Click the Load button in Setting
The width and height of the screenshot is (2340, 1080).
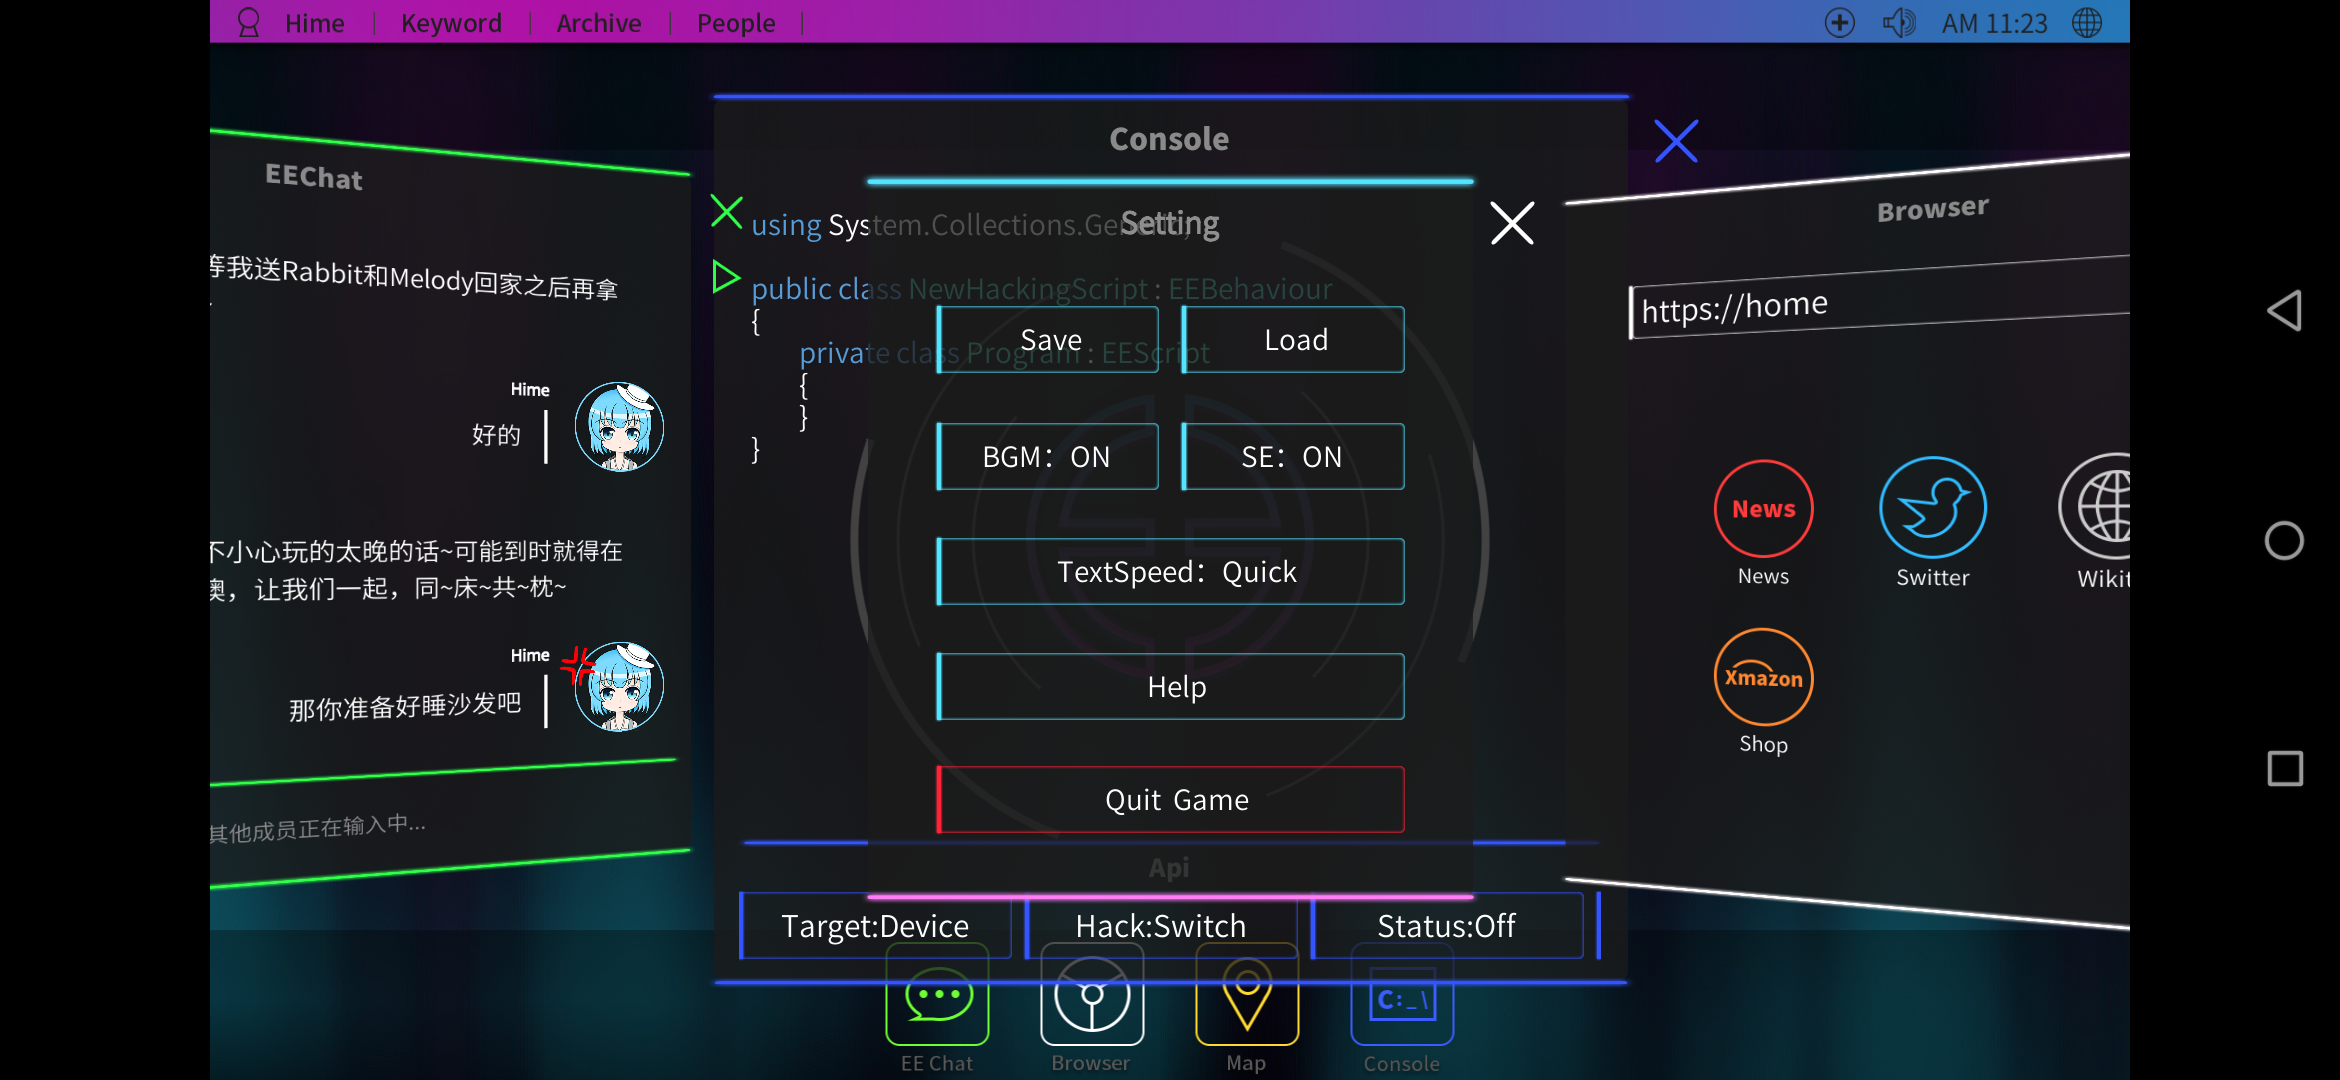click(1293, 340)
